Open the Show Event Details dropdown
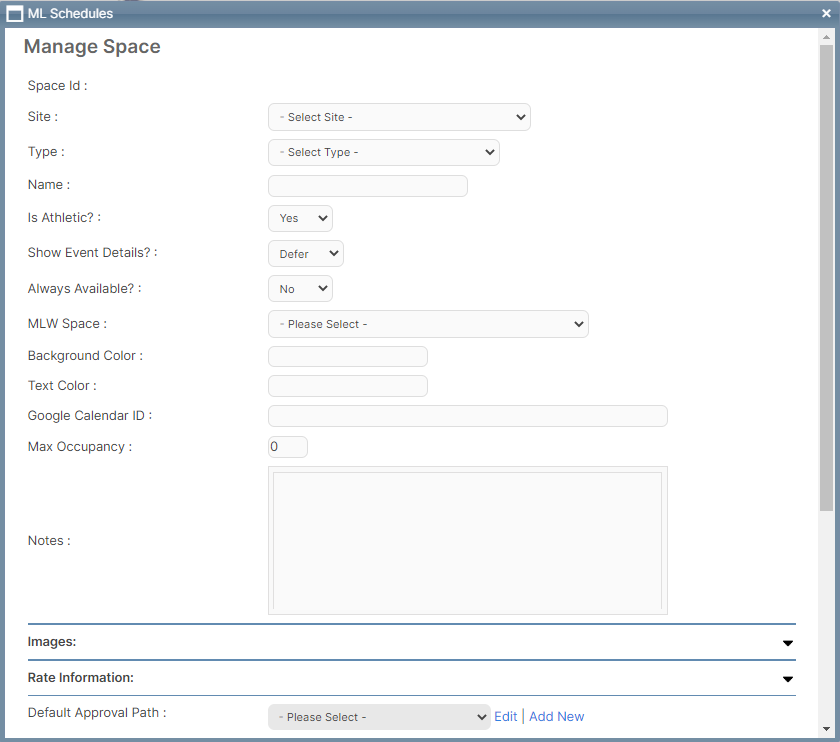The width and height of the screenshot is (840, 742). pos(305,253)
